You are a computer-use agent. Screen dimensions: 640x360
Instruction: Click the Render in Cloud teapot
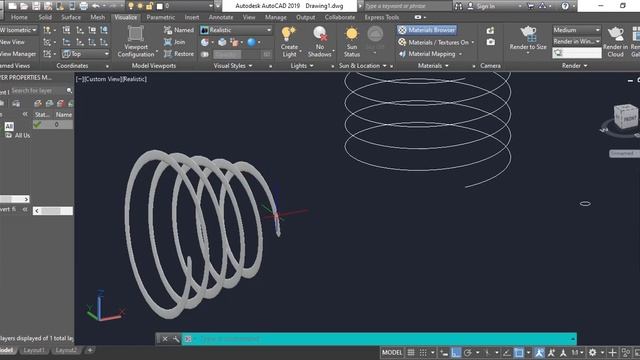pyautogui.click(x=616, y=33)
